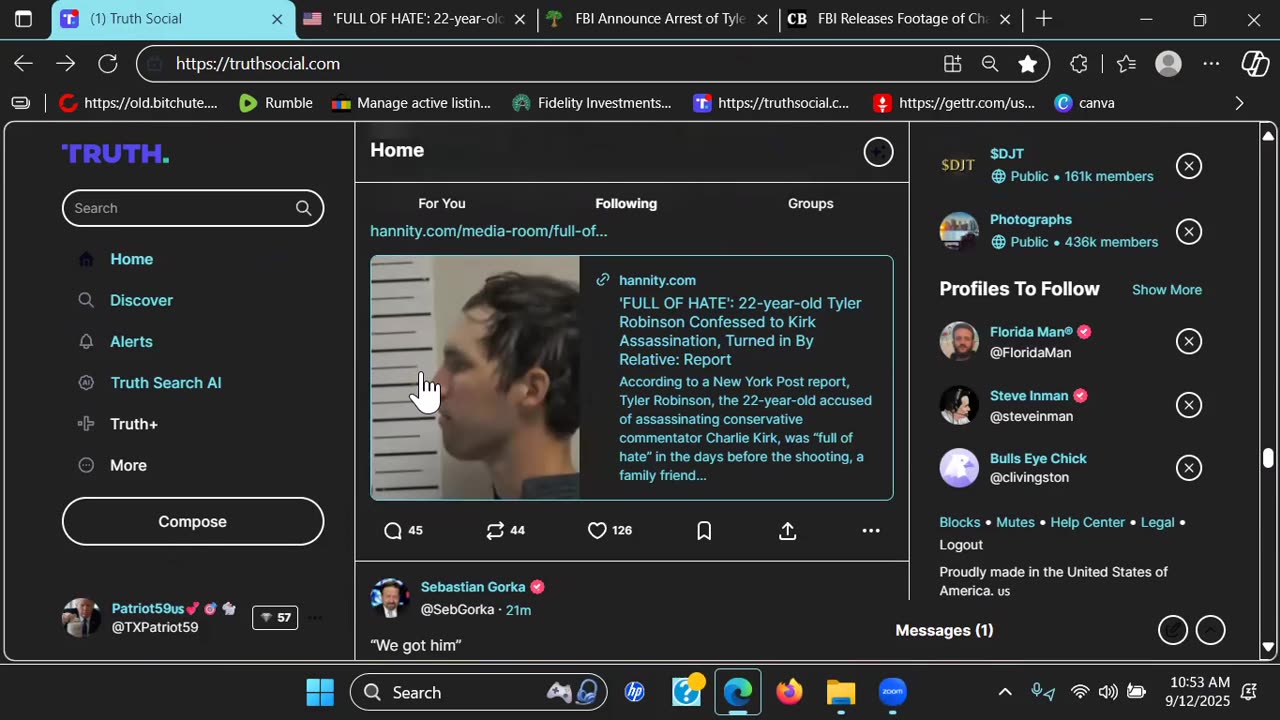
Task: Click the Compose button
Action: (x=193, y=521)
